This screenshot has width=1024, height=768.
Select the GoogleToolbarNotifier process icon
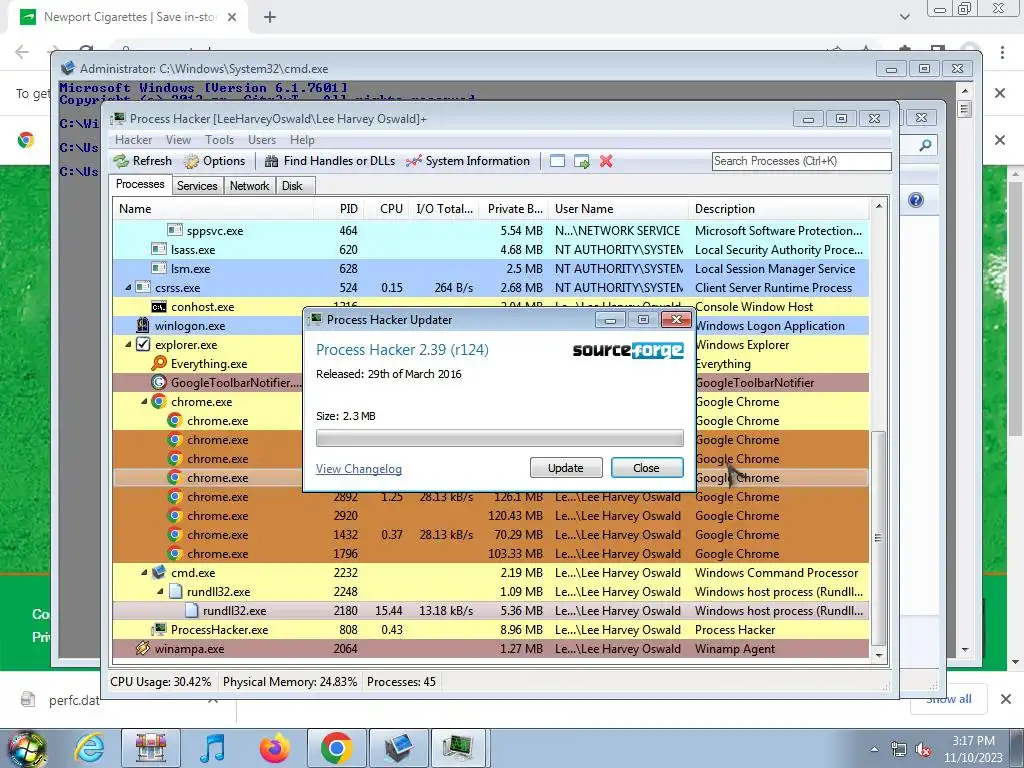pos(159,382)
